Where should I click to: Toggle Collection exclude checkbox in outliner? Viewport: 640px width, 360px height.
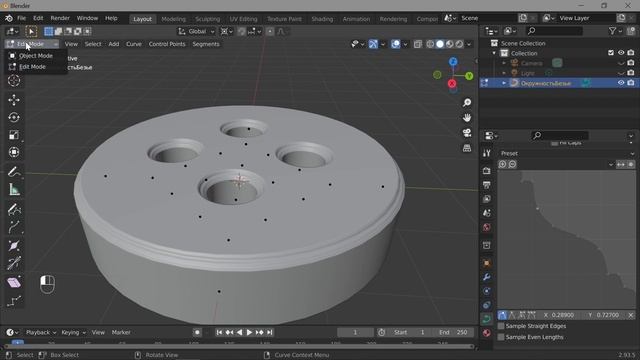tap(611, 53)
